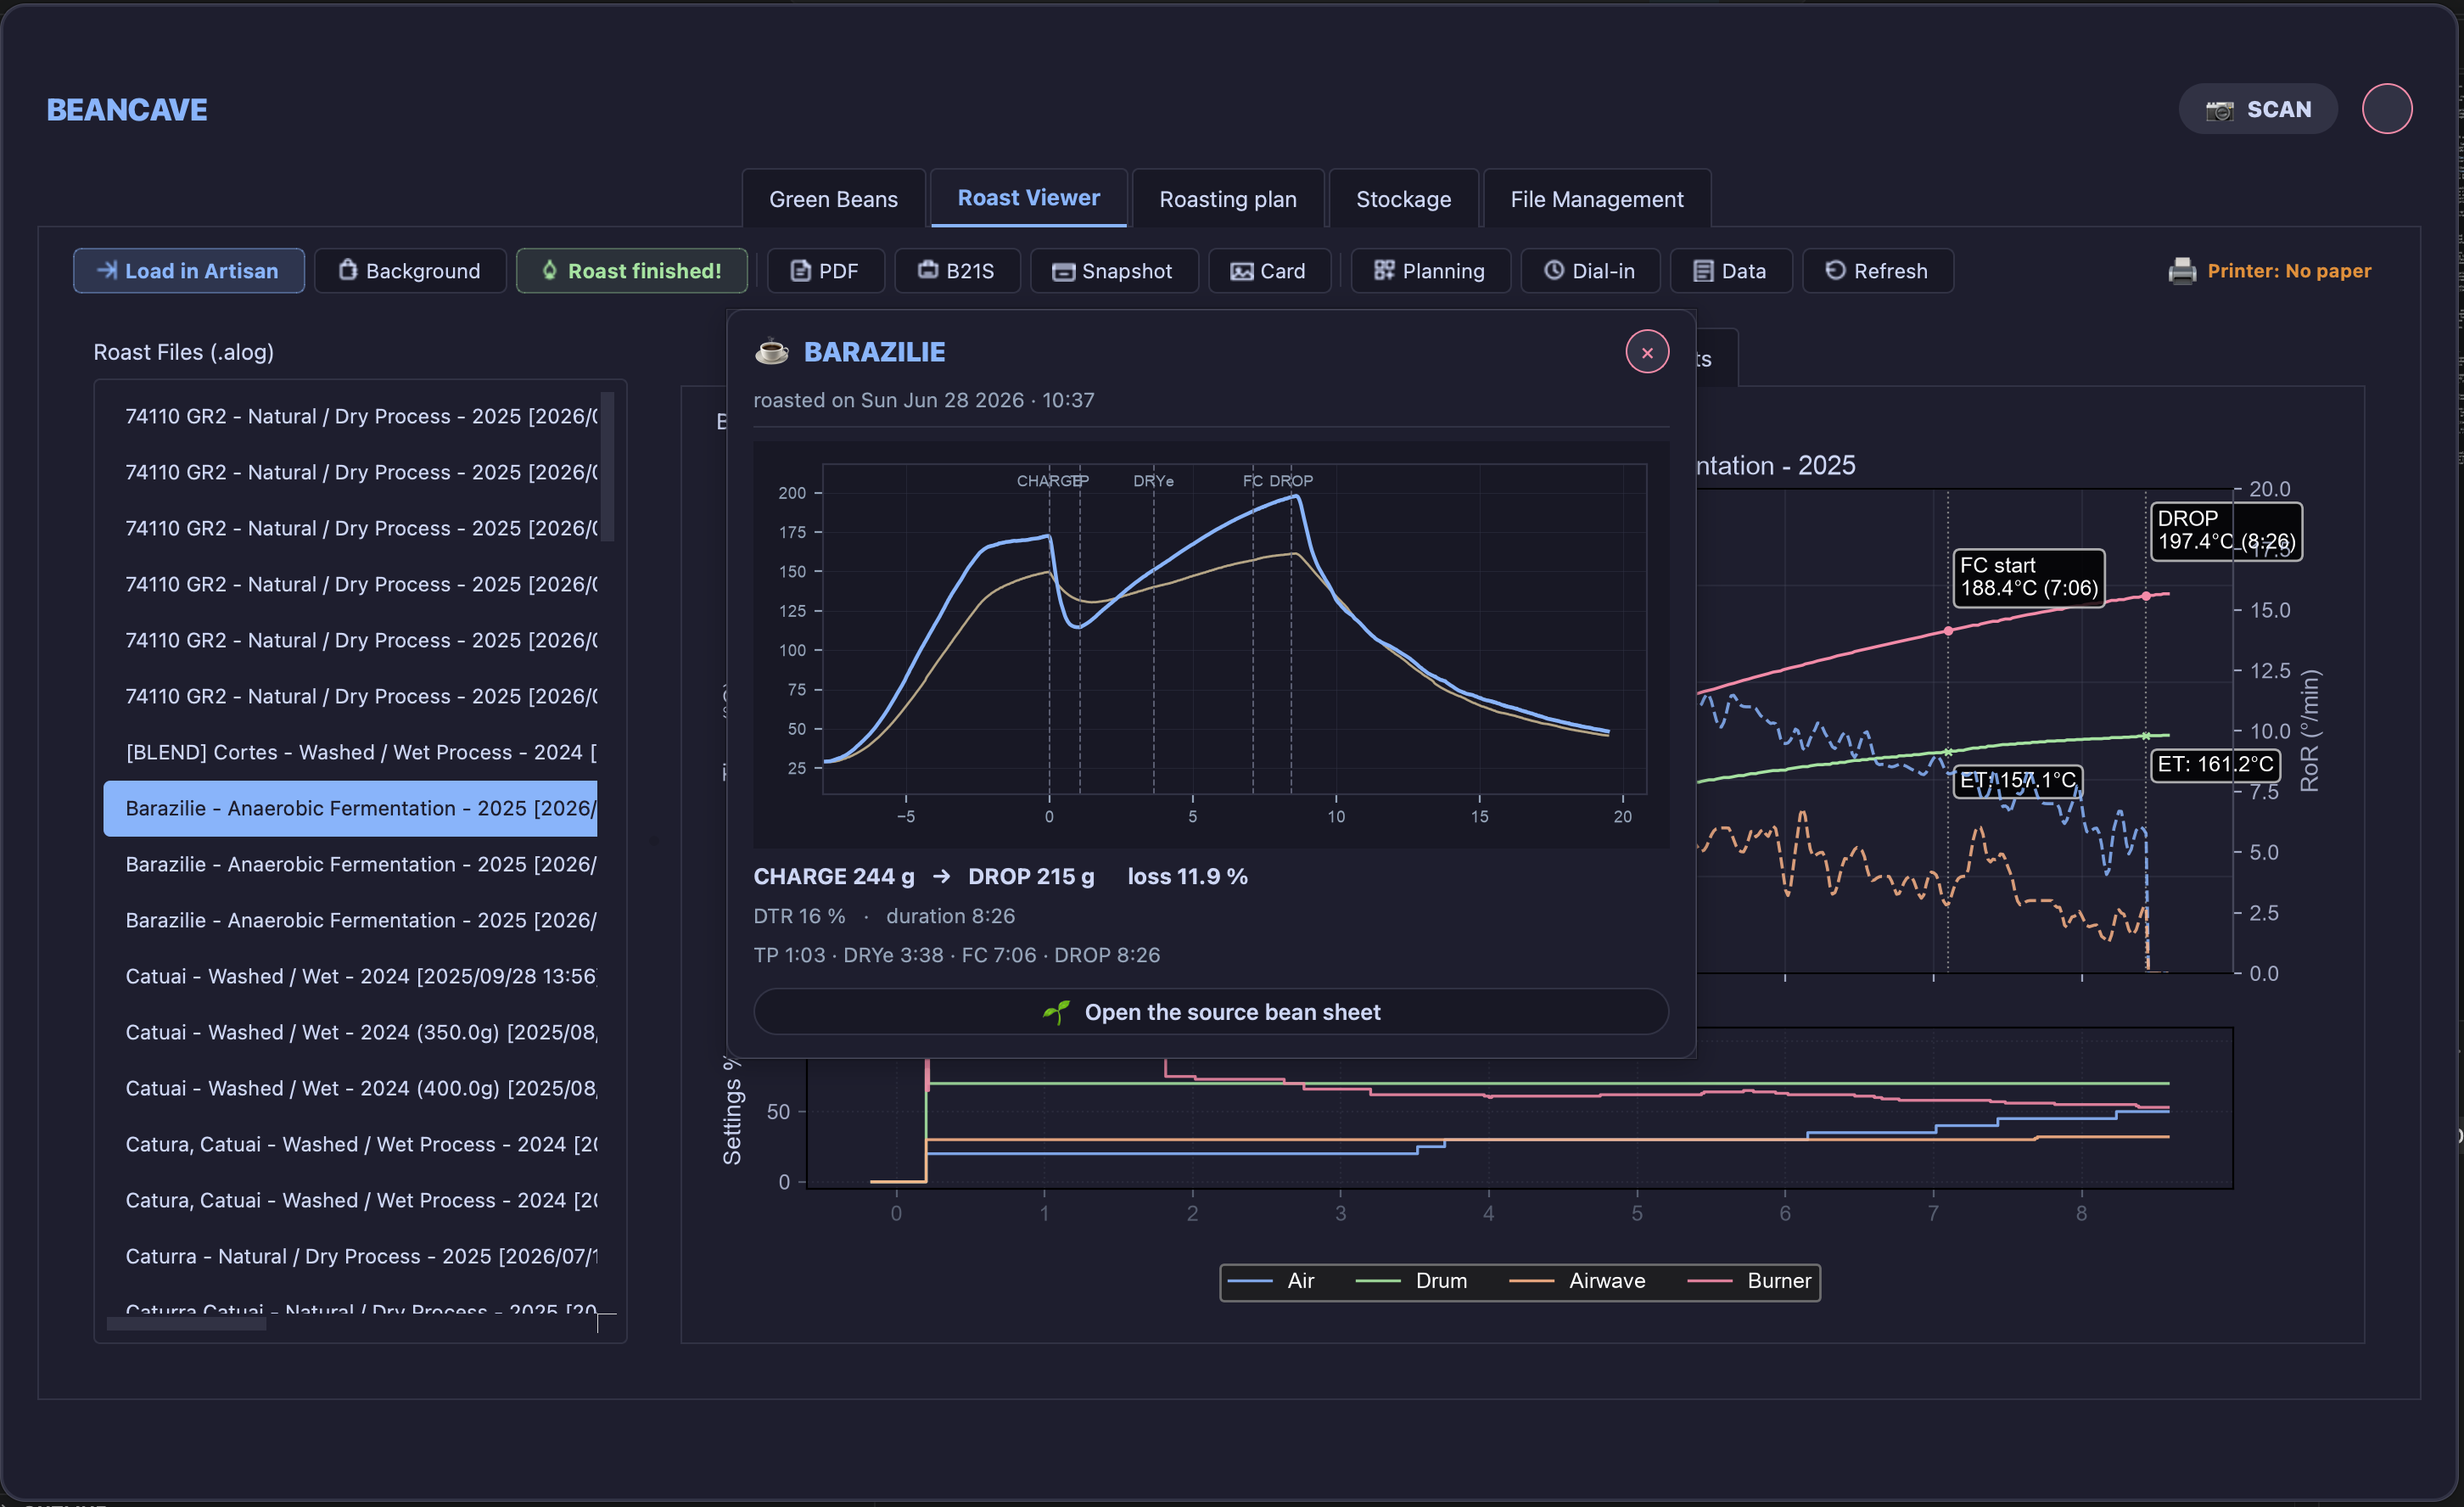Close the BARAZILIE roast card popup
This screenshot has height=1507, width=2464.
tap(1647, 352)
